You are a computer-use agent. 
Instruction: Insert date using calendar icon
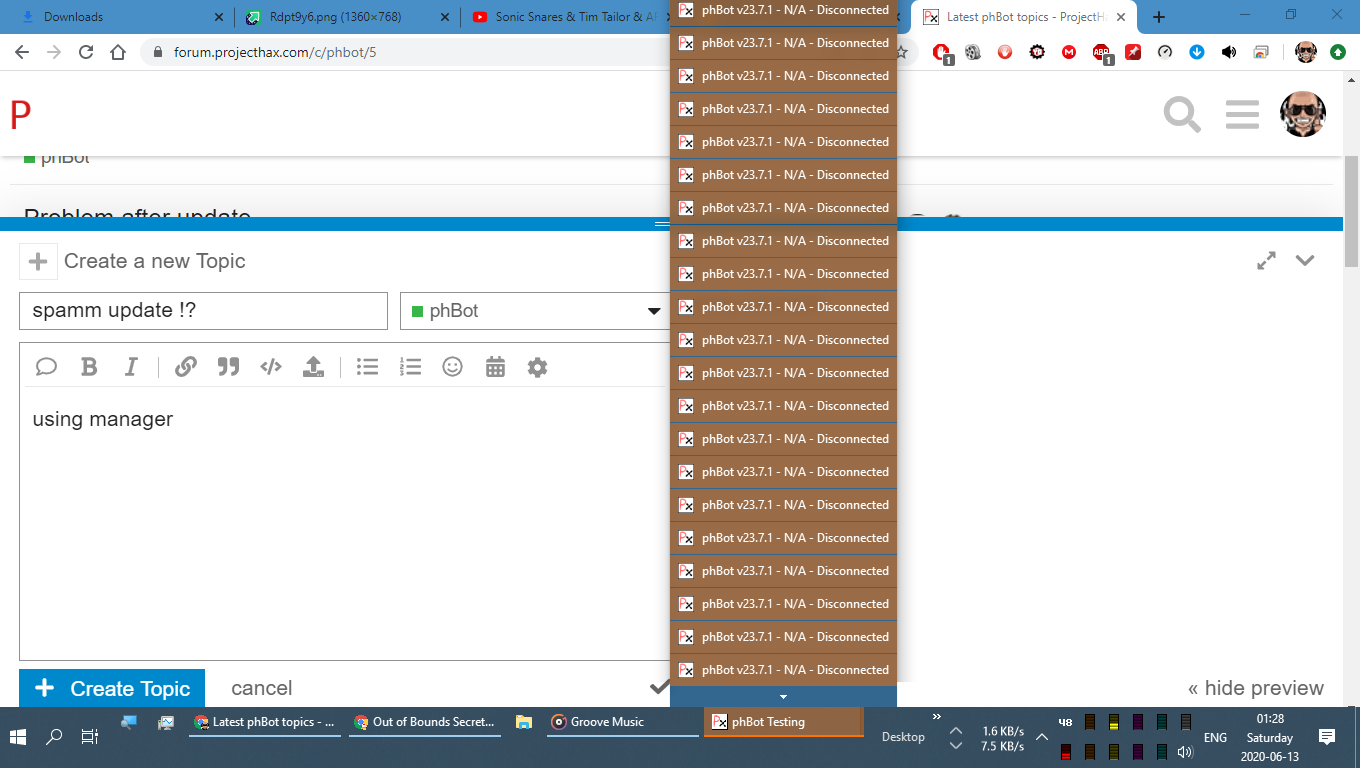(495, 367)
